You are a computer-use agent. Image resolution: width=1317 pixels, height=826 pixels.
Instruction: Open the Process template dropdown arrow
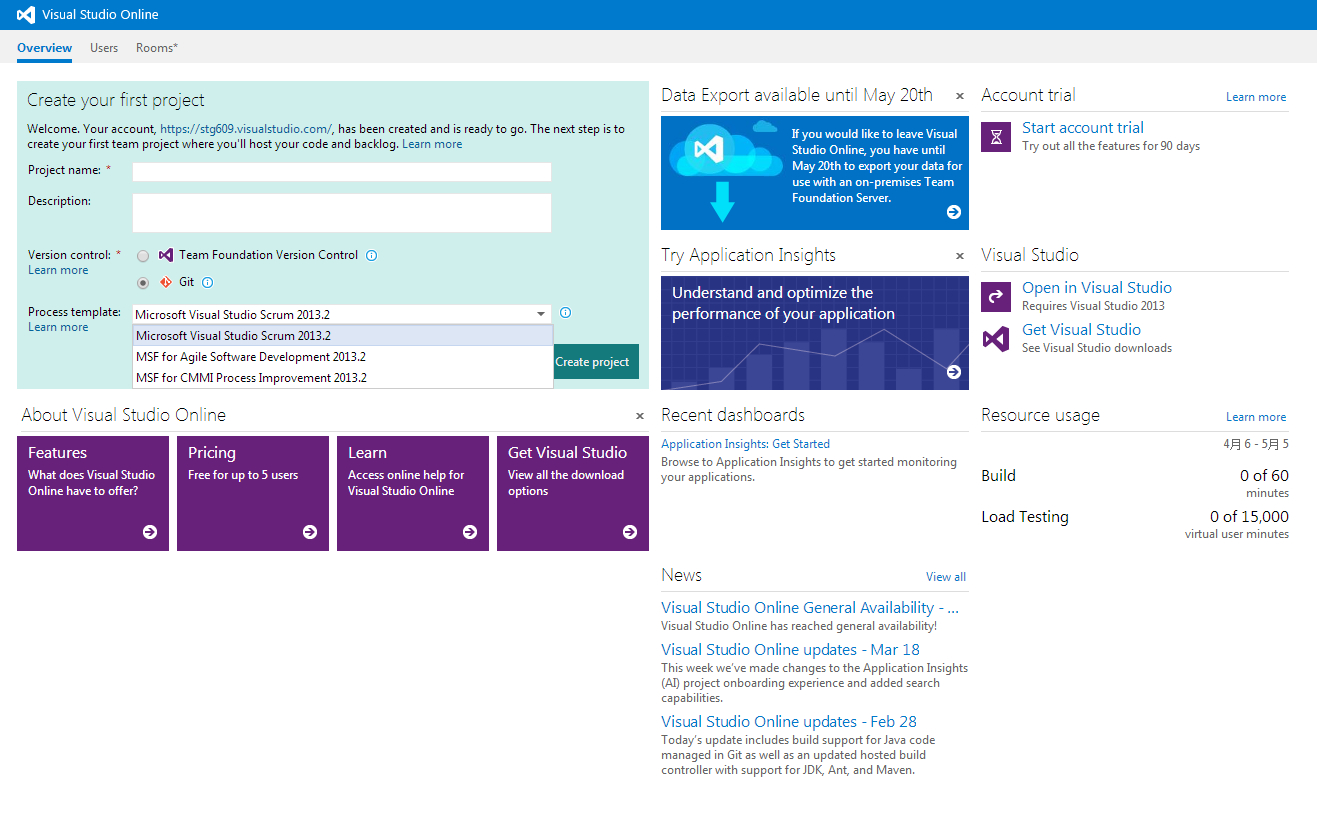click(x=541, y=314)
